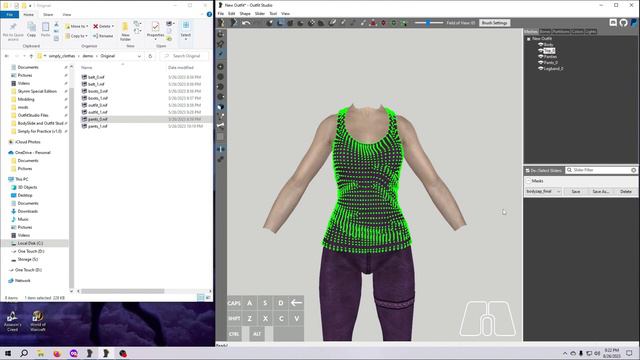The height and width of the screenshot is (360, 640).
Task: Select the outfit_1.nif file
Action: click(98, 112)
